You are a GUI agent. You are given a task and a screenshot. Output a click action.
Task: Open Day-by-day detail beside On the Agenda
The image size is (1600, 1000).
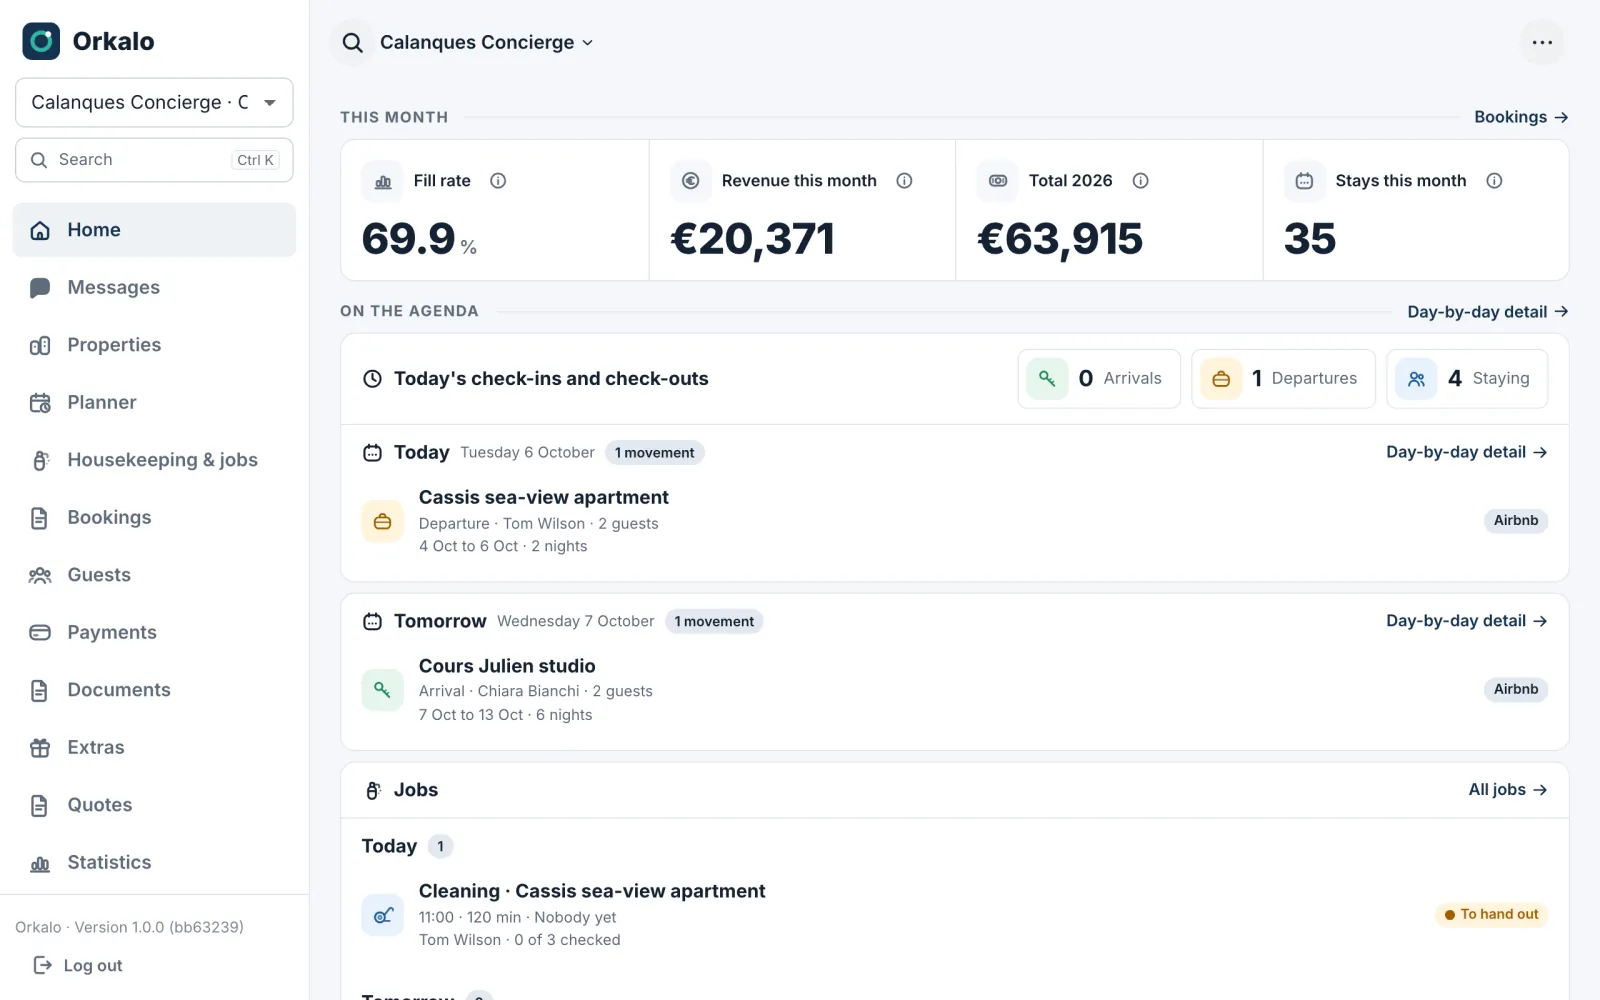point(1487,312)
